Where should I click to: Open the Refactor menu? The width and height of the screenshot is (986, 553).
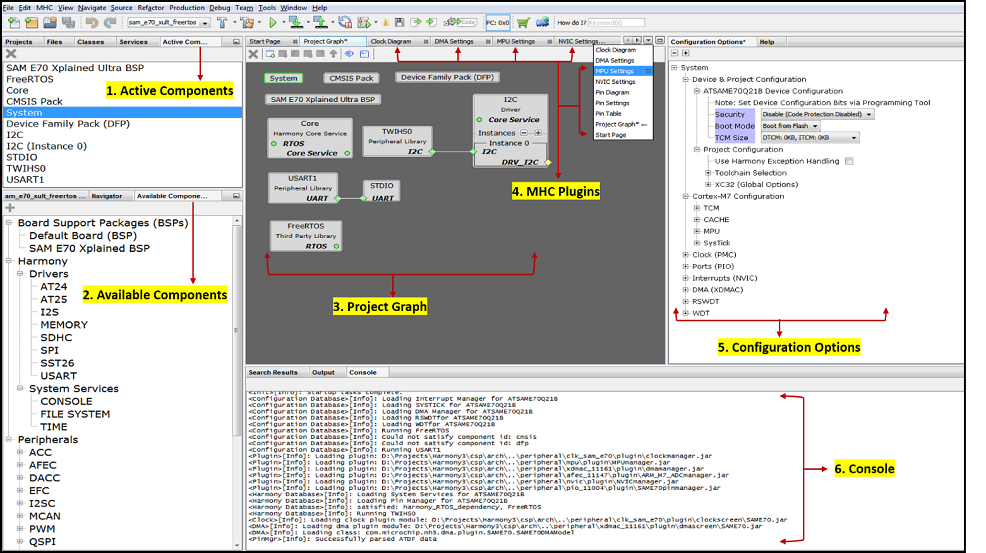151,8
